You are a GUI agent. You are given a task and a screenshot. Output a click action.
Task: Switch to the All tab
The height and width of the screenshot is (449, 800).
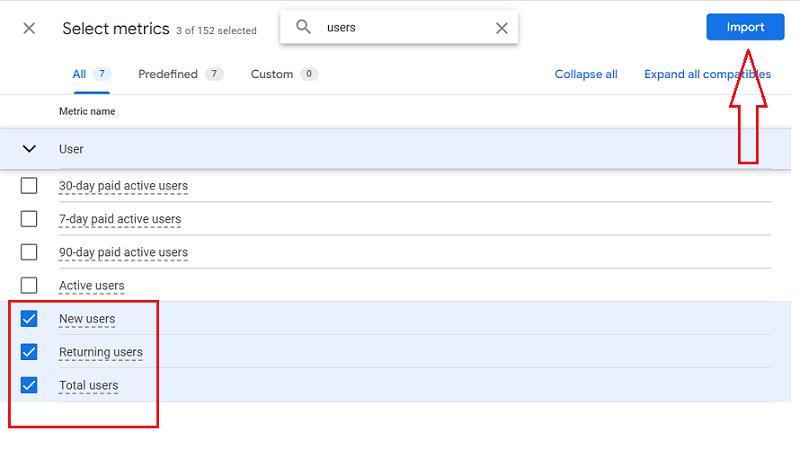[91, 74]
